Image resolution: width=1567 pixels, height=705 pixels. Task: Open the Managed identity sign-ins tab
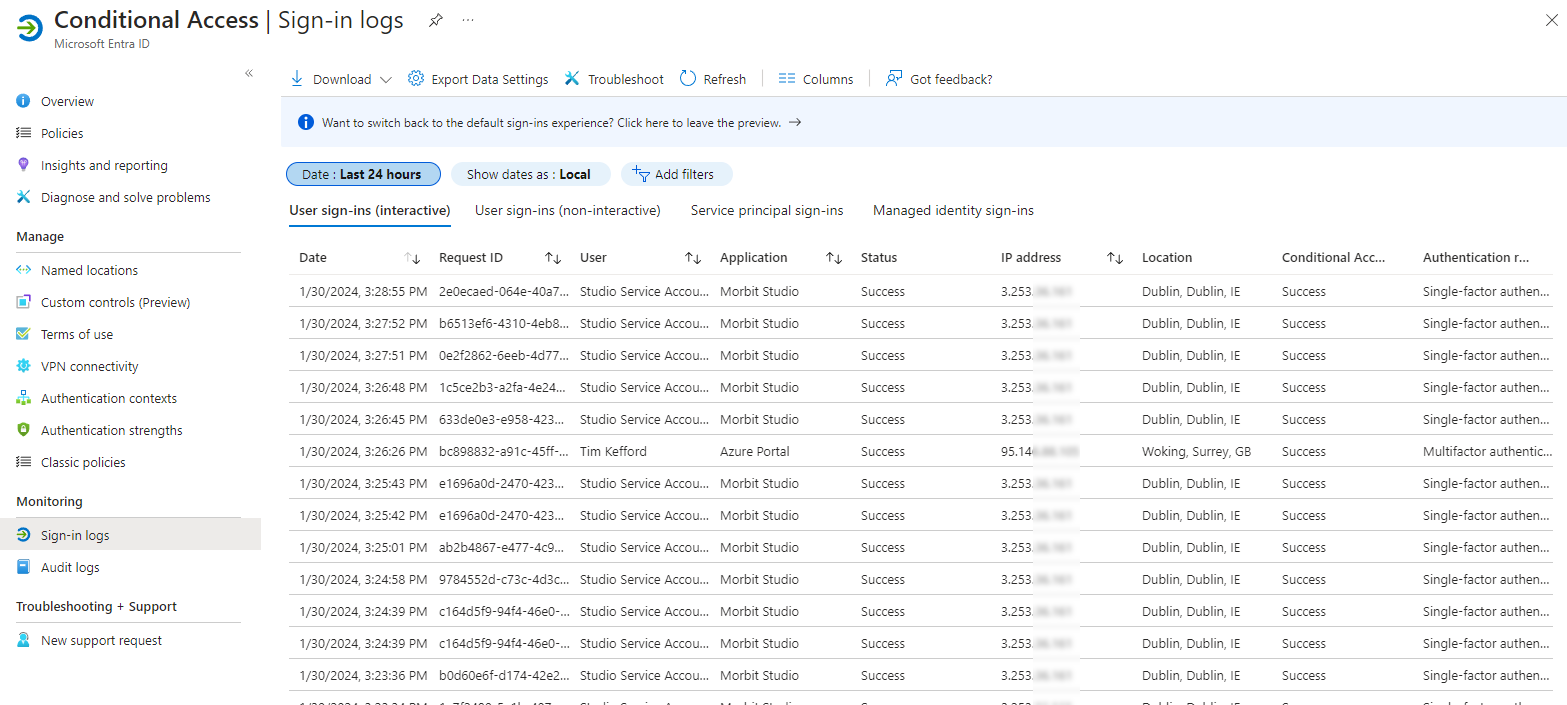(x=953, y=211)
